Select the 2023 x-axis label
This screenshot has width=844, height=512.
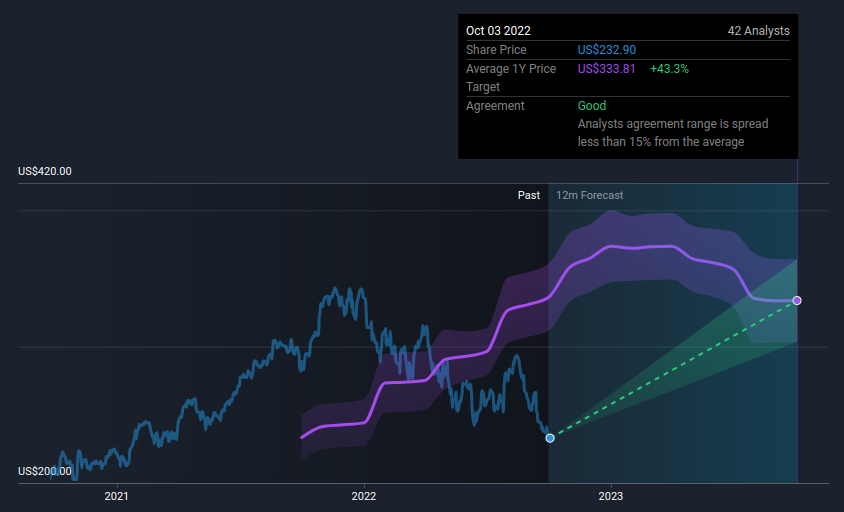coord(611,496)
